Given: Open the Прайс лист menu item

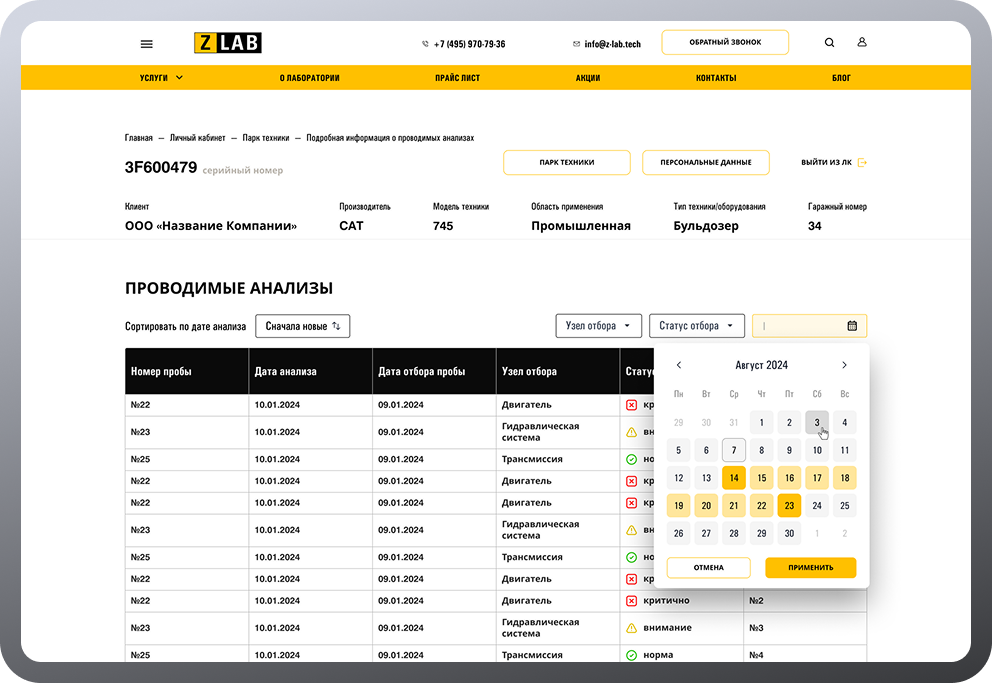Looking at the screenshot, I should 457,78.
